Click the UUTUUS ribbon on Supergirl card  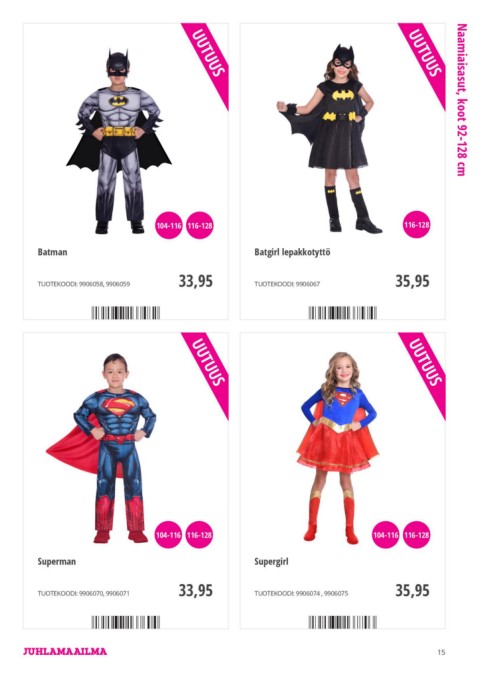click(425, 365)
